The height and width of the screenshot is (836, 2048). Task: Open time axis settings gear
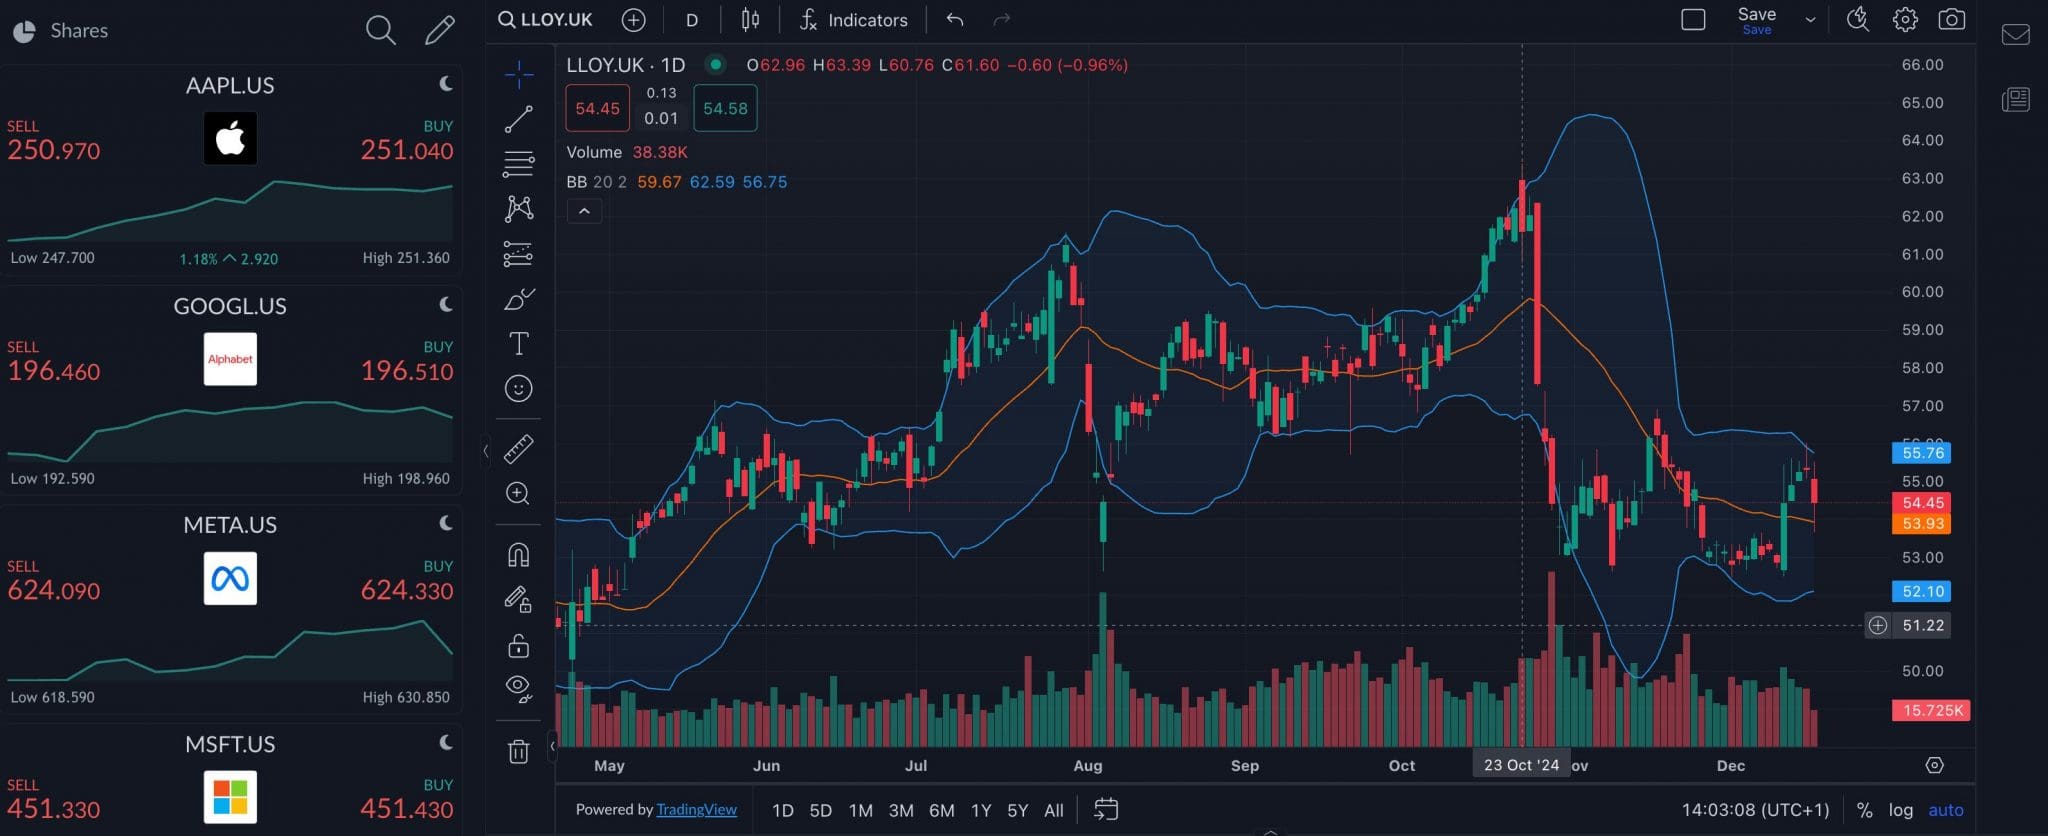coord(1934,765)
